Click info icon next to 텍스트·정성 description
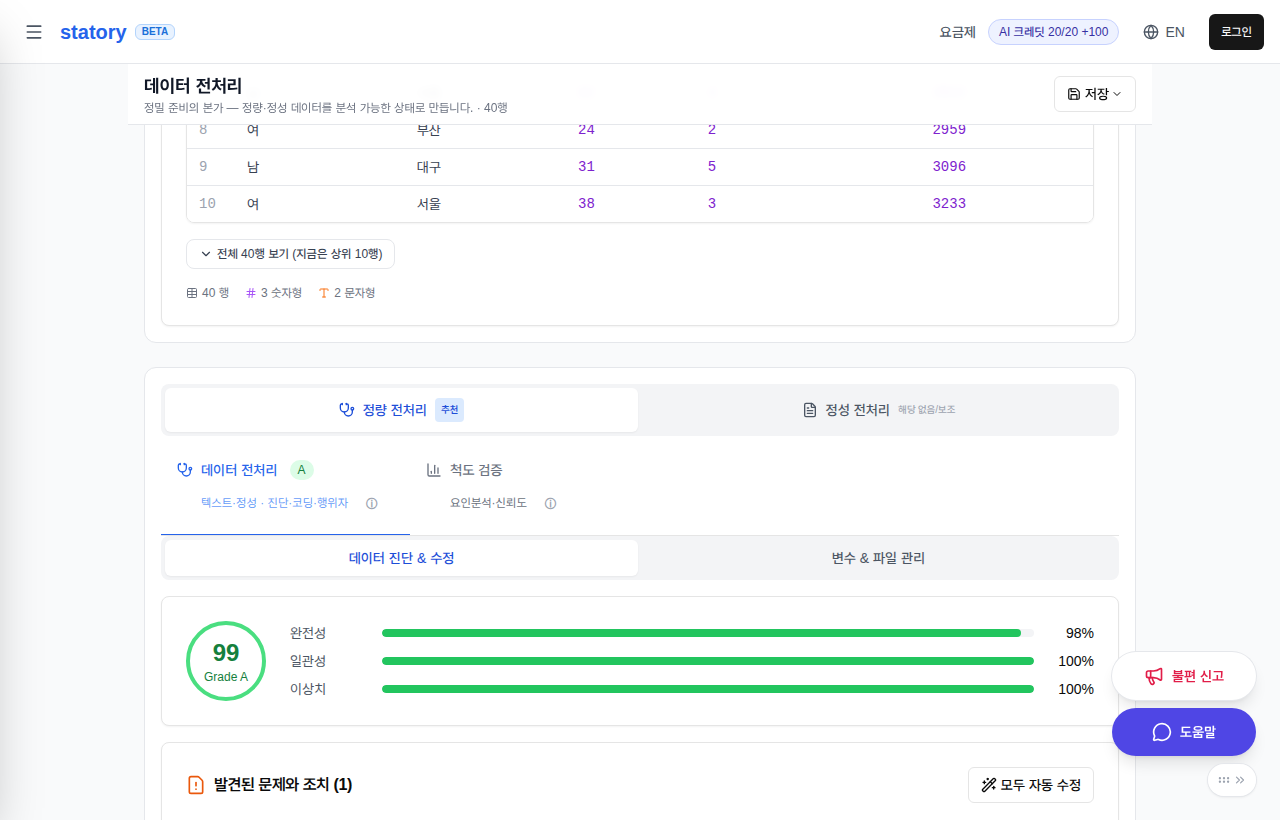 pos(372,504)
